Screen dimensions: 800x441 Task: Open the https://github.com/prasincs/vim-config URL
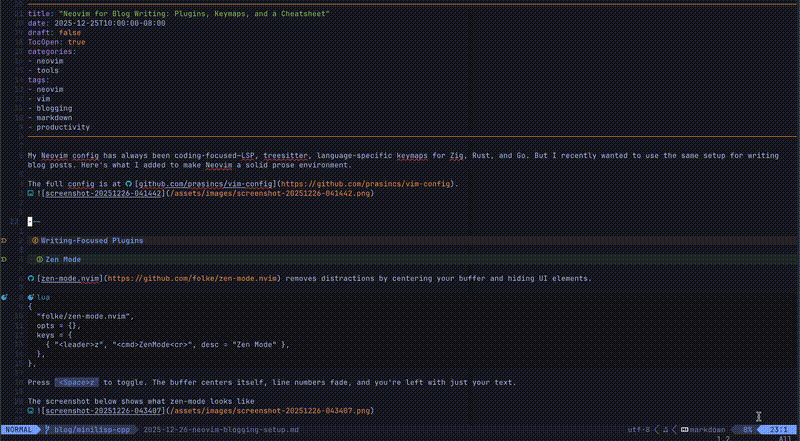[x=366, y=184]
